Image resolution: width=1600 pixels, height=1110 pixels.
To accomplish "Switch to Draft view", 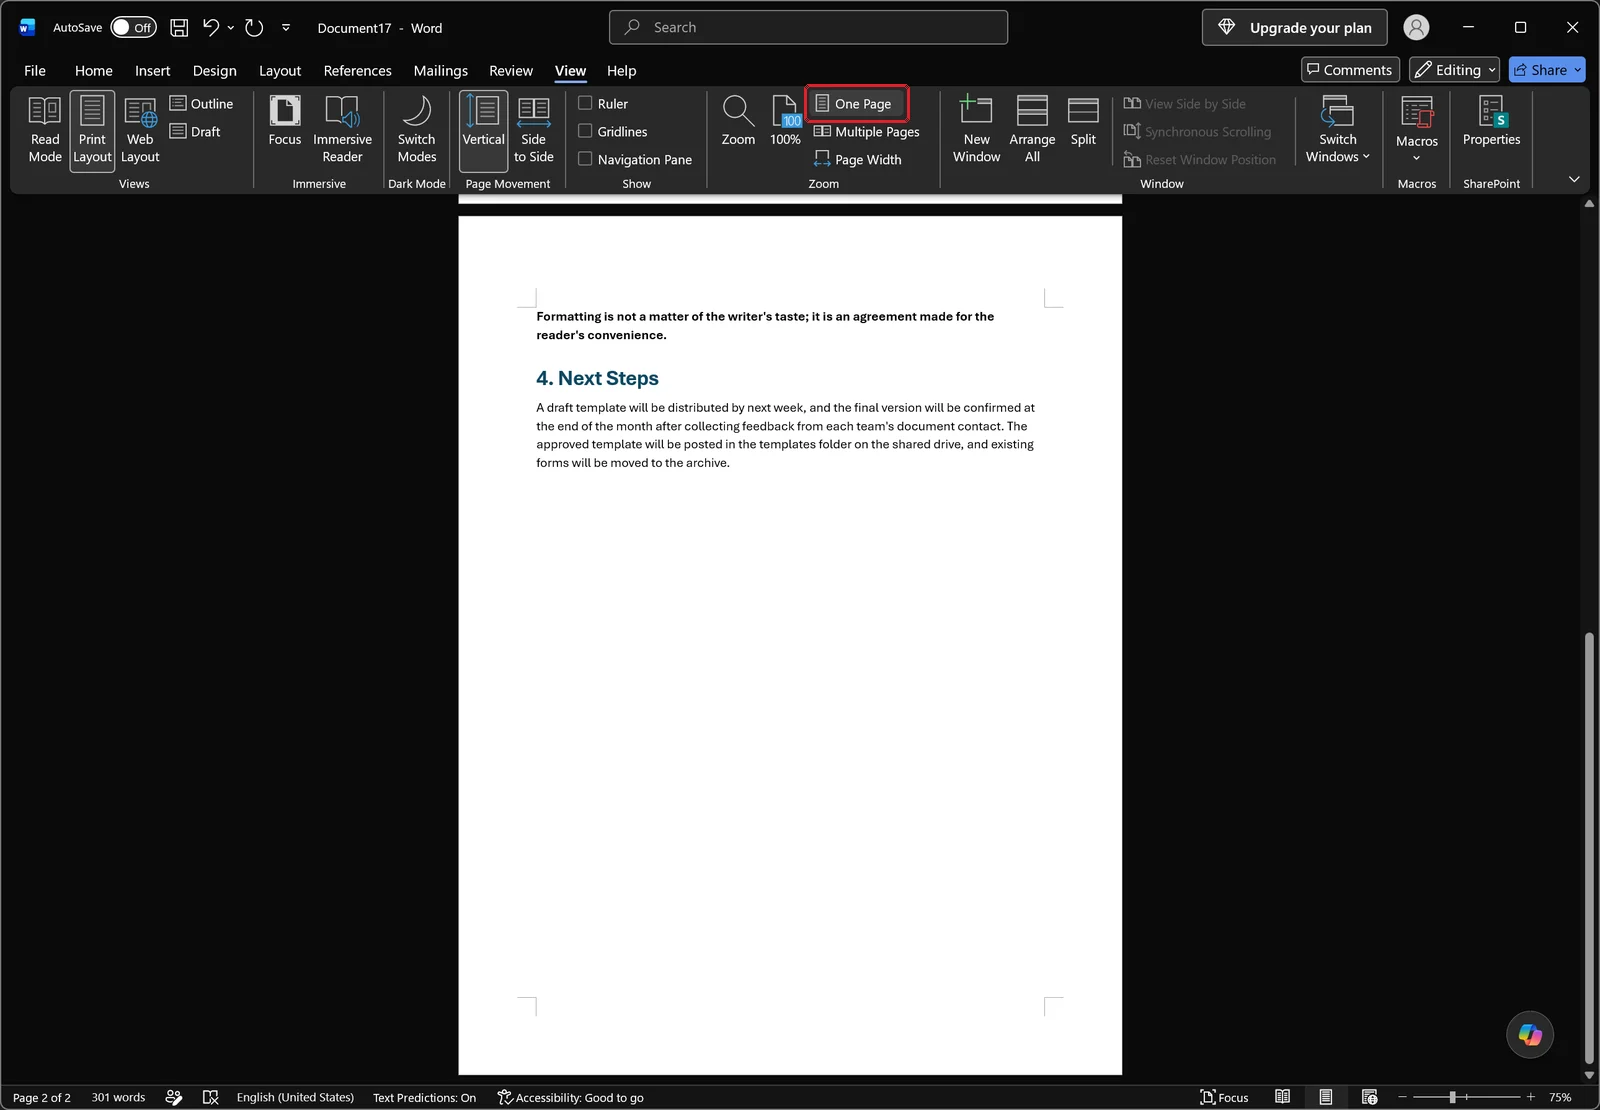I will [196, 131].
